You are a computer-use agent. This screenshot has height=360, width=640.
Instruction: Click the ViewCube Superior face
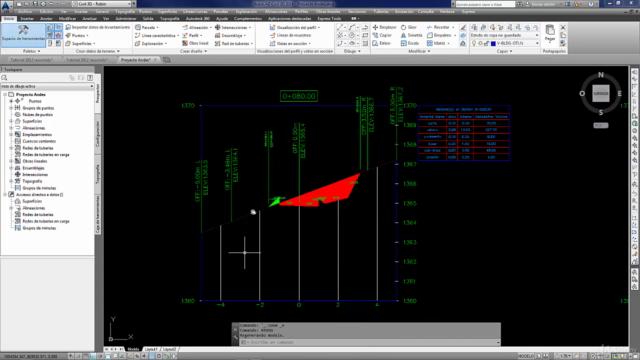(601, 93)
